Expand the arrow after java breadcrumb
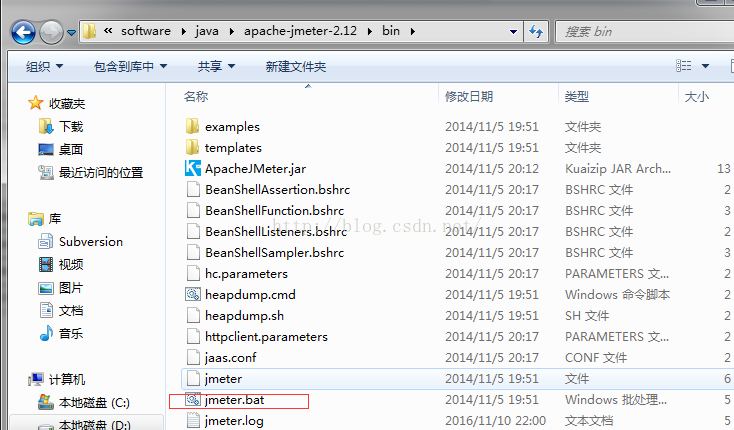The width and height of the screenshot is (734, 430). pos(232,31)
